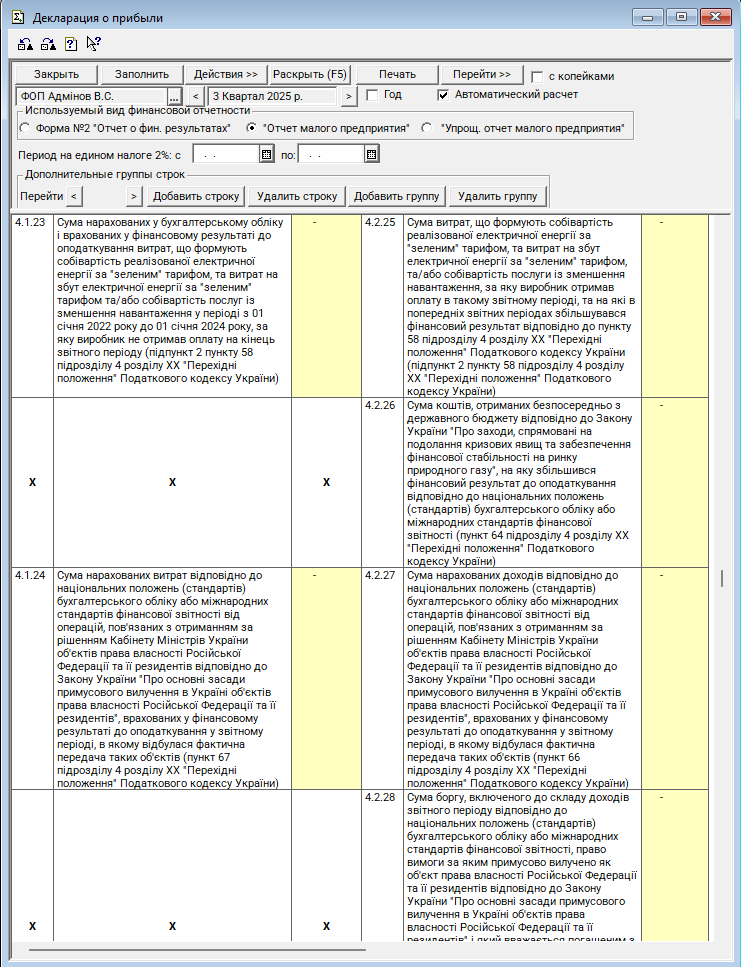Enable the 'с копейками' checkbox
741x967 pixels.
pos(538,76)
